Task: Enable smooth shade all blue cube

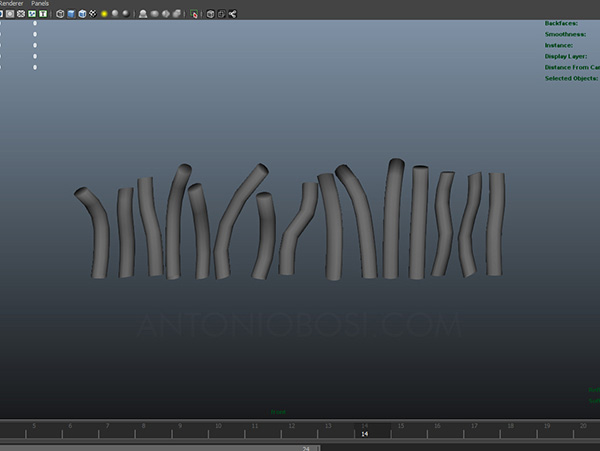Action: [71, 14]
